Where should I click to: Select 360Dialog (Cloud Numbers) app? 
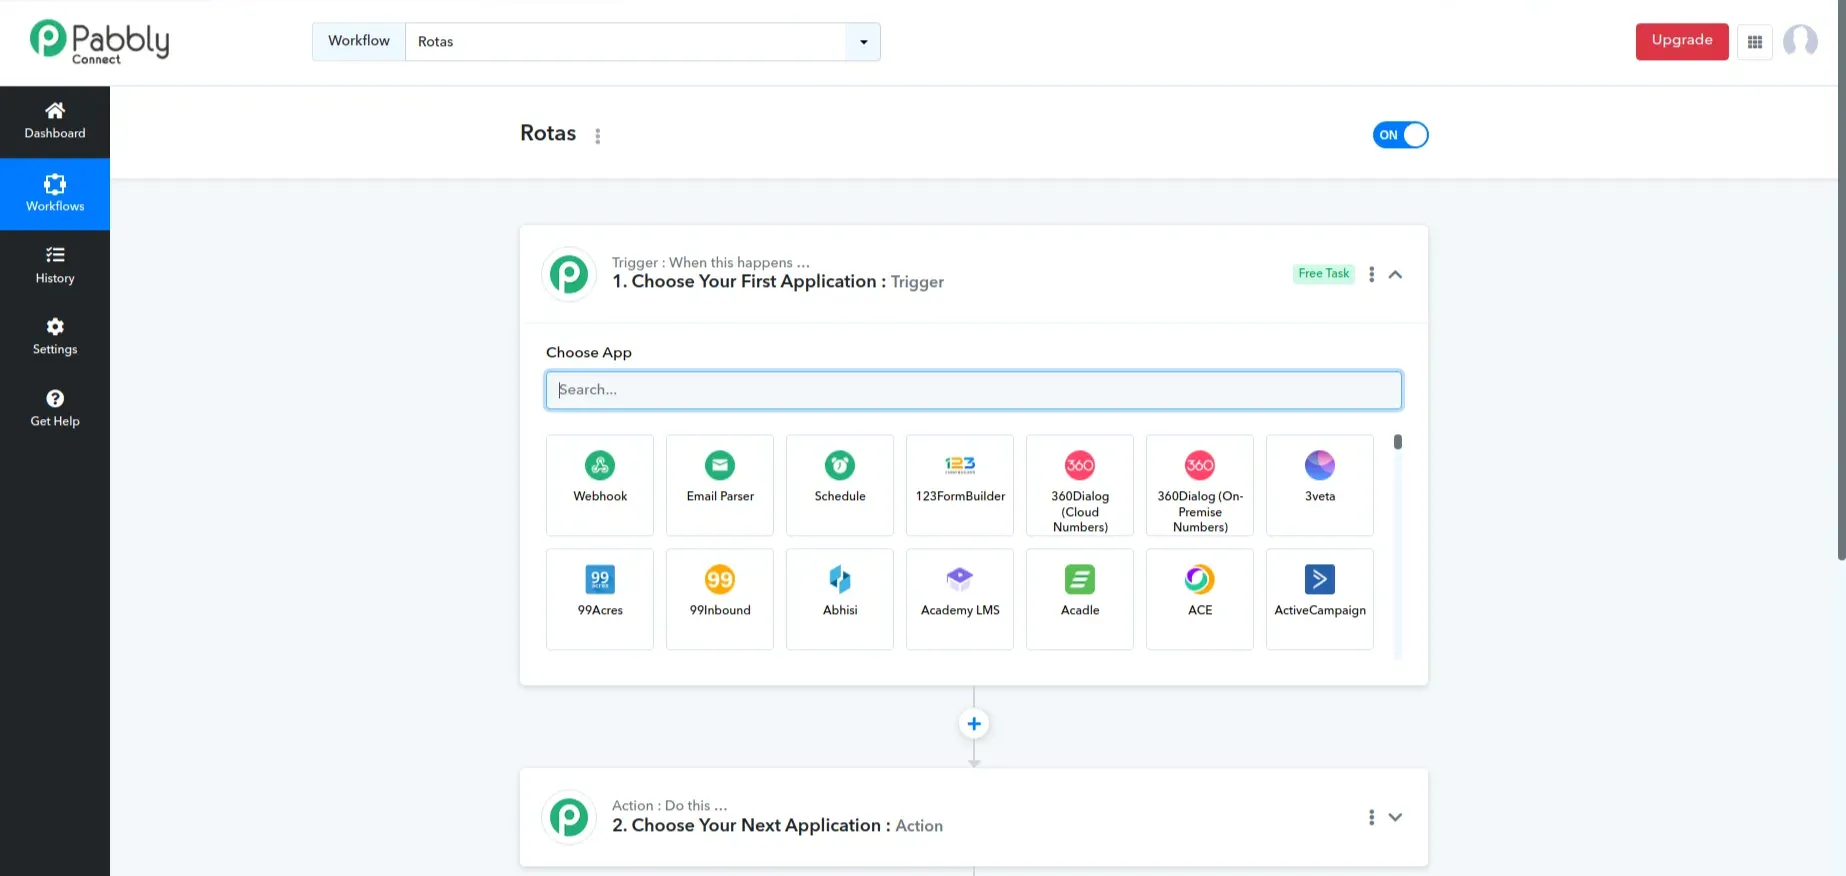pyautogui.click(x=1080, y=485)
